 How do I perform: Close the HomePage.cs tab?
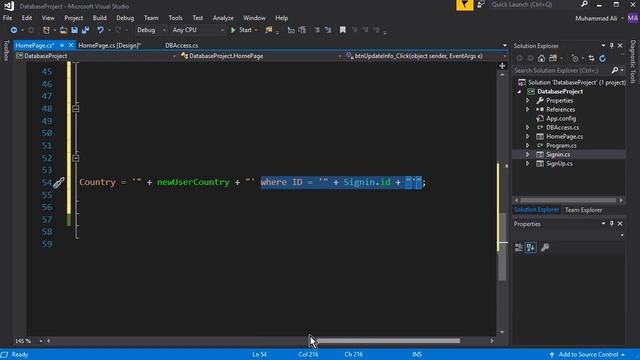tap(71, 45)
